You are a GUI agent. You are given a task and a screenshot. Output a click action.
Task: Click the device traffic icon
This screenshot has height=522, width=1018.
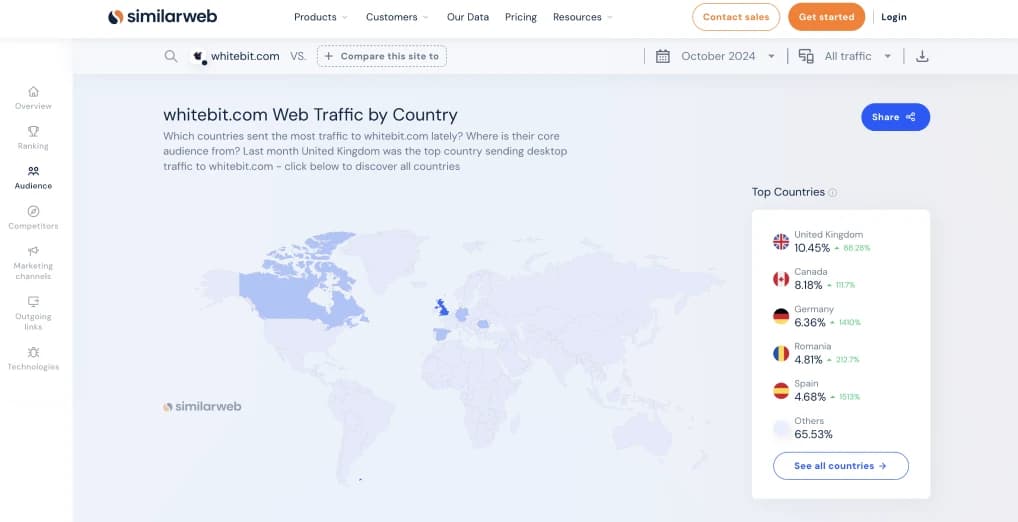tap(806, 56)
